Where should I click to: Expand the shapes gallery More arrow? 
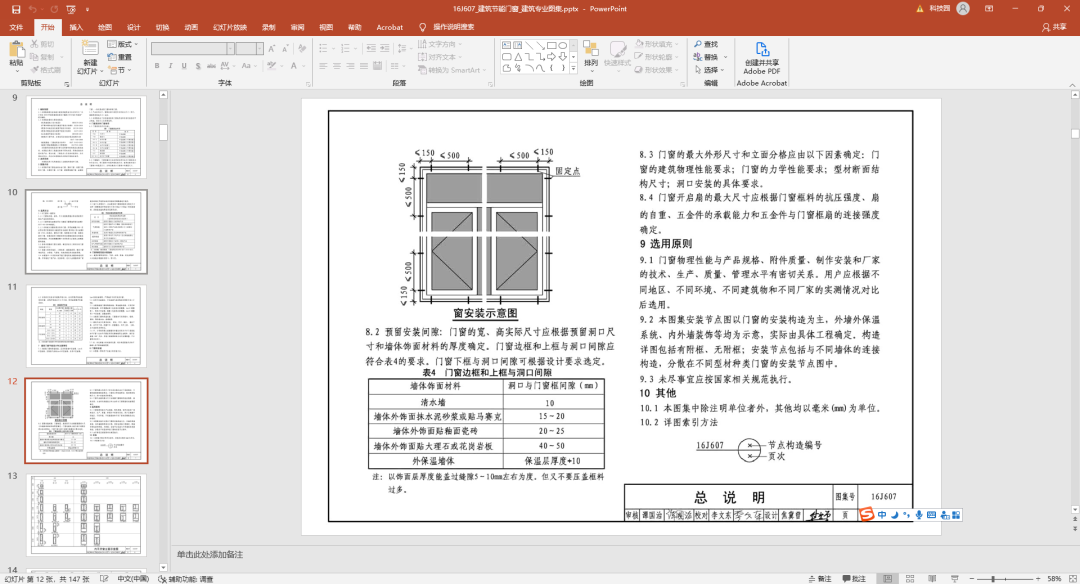click(574, 68)
